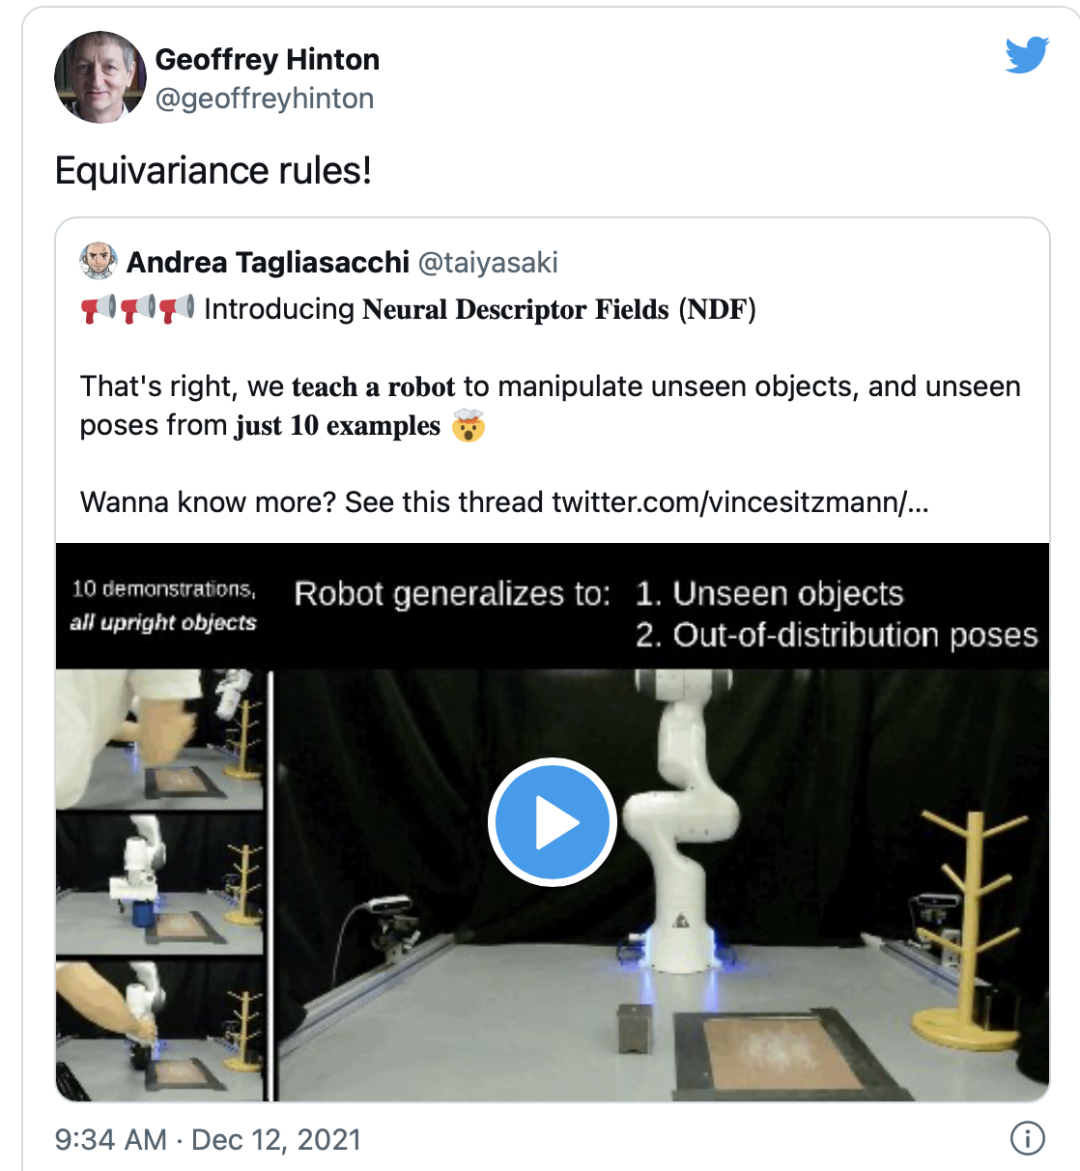Click Geoffrey Hinton's profile picture
Viewport: 1080px width, 1171px height.
pos(100,77)
